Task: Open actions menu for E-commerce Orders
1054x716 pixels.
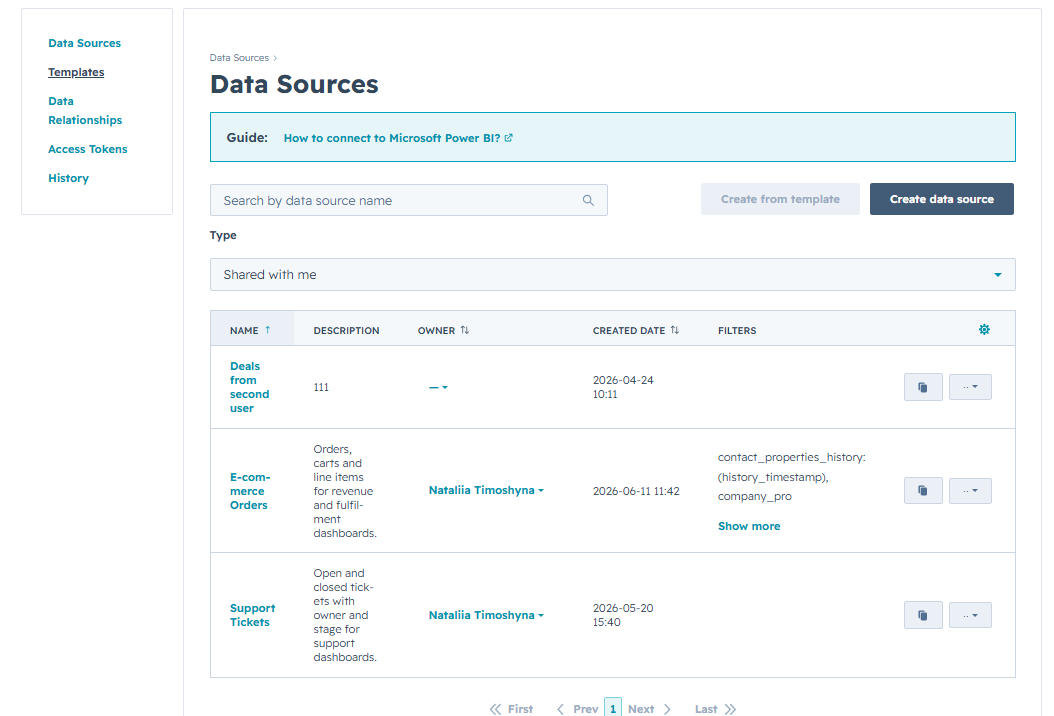Action: click(x=970, y=491)
